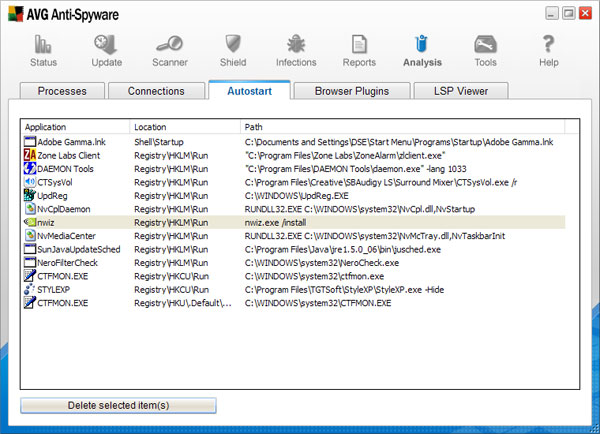
Task: Close the AVG Anti-Spyware window
Action: pyautogui.click(x=585, y=14)
